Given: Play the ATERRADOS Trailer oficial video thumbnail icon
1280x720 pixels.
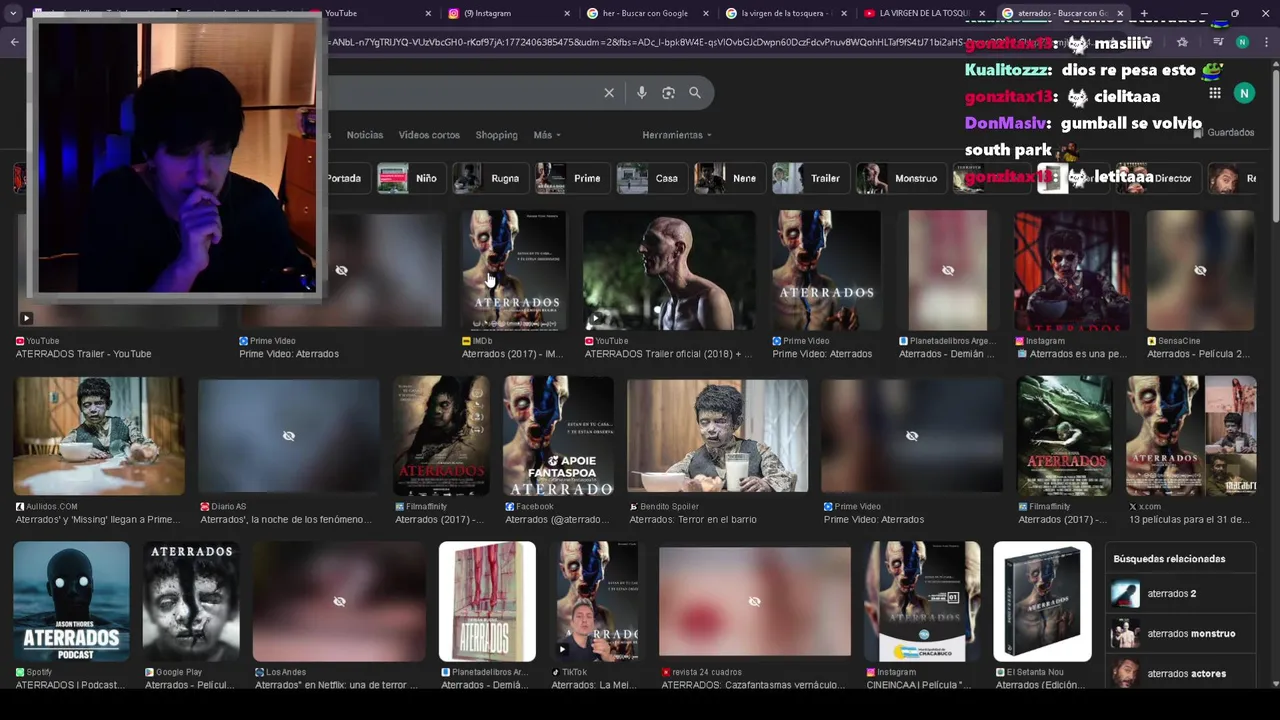Looking at the screenshot, I should click(595, 319).
